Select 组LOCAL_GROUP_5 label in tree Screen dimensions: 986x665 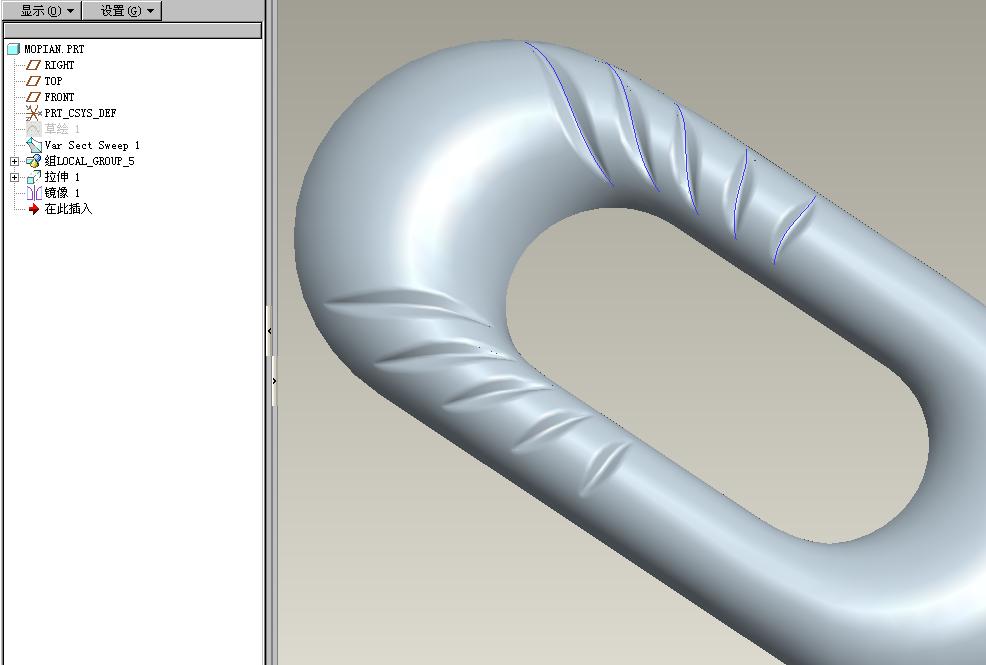pyautogui.click(x=89, y=161)
